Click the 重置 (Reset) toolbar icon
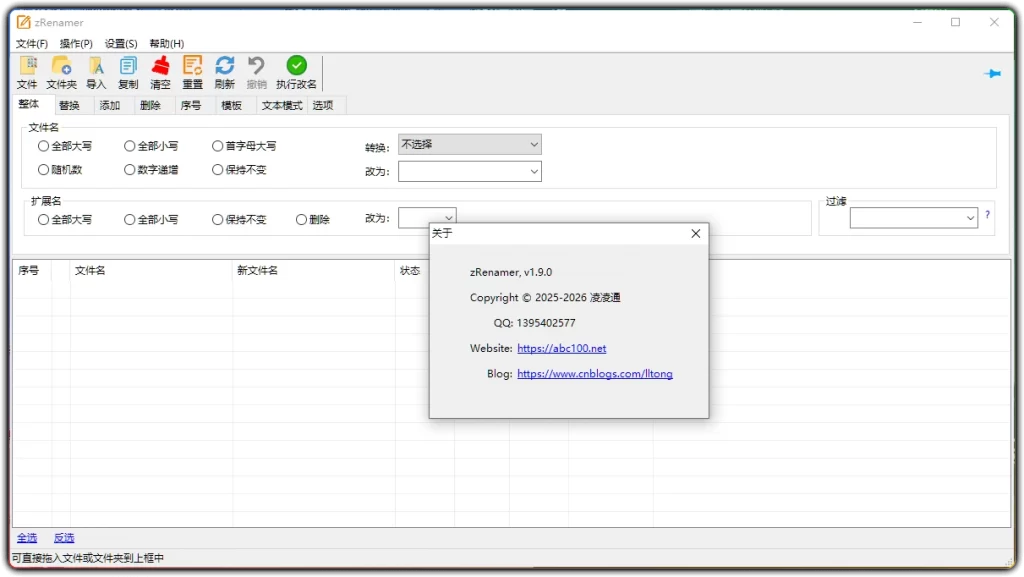Image resolution: width=1024 pixels, height=577 pixels. pos(191,70)
